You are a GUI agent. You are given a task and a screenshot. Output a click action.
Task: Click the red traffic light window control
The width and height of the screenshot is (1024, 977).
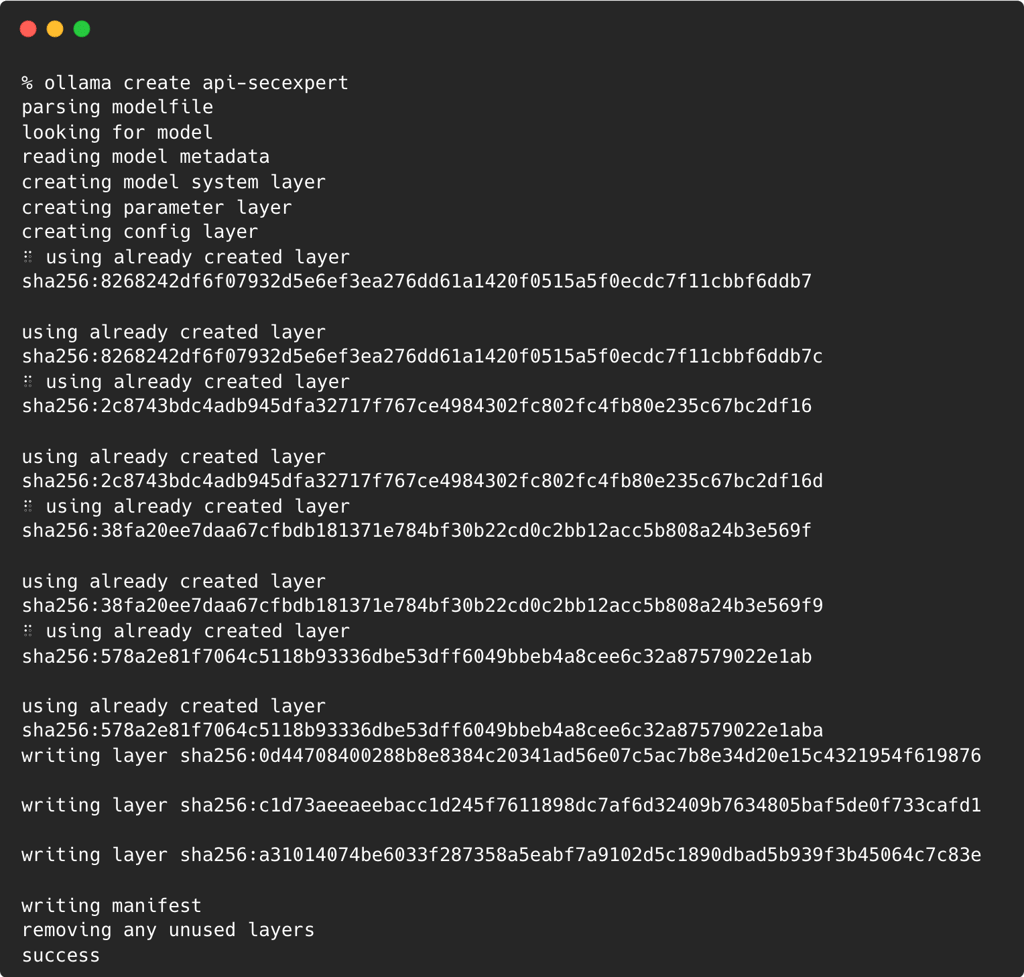(28, 28)
